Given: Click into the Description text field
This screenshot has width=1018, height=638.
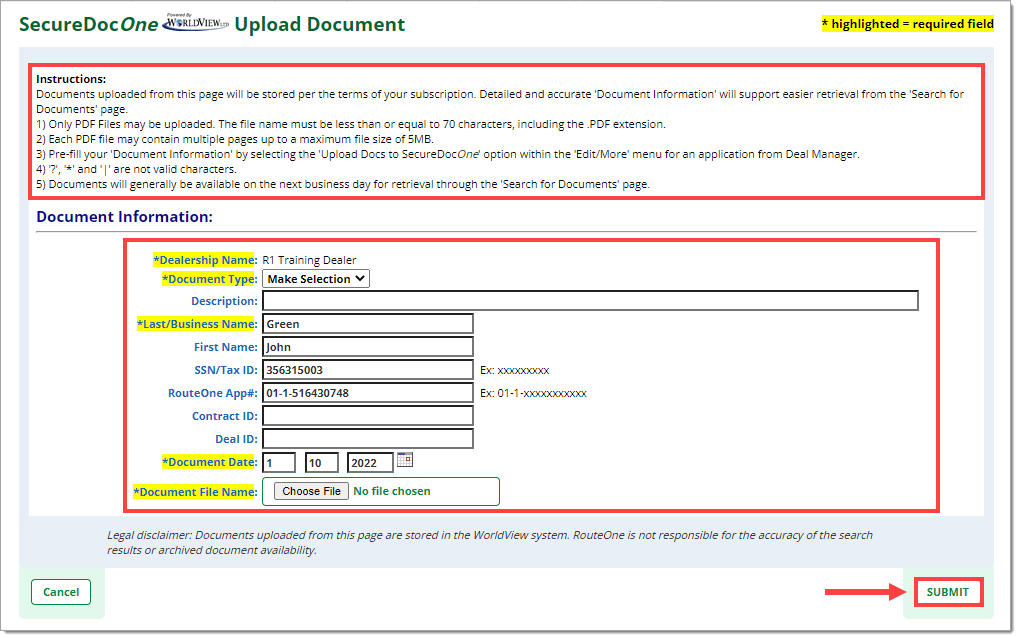Looking at the screenshot, I should point(590,301).
